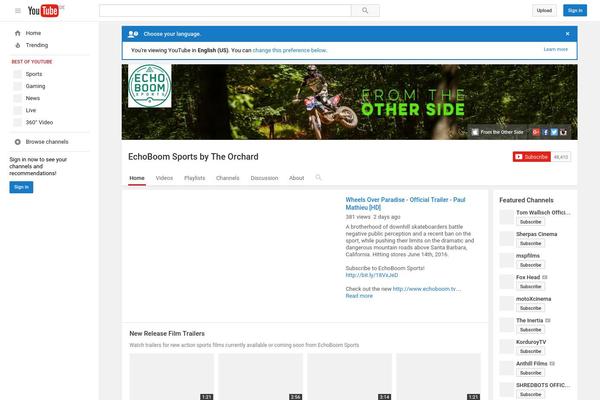This screenshot has width=600, height=400.
Task: Click the Instagram icon on banner
Action: (x=563, y=132)
